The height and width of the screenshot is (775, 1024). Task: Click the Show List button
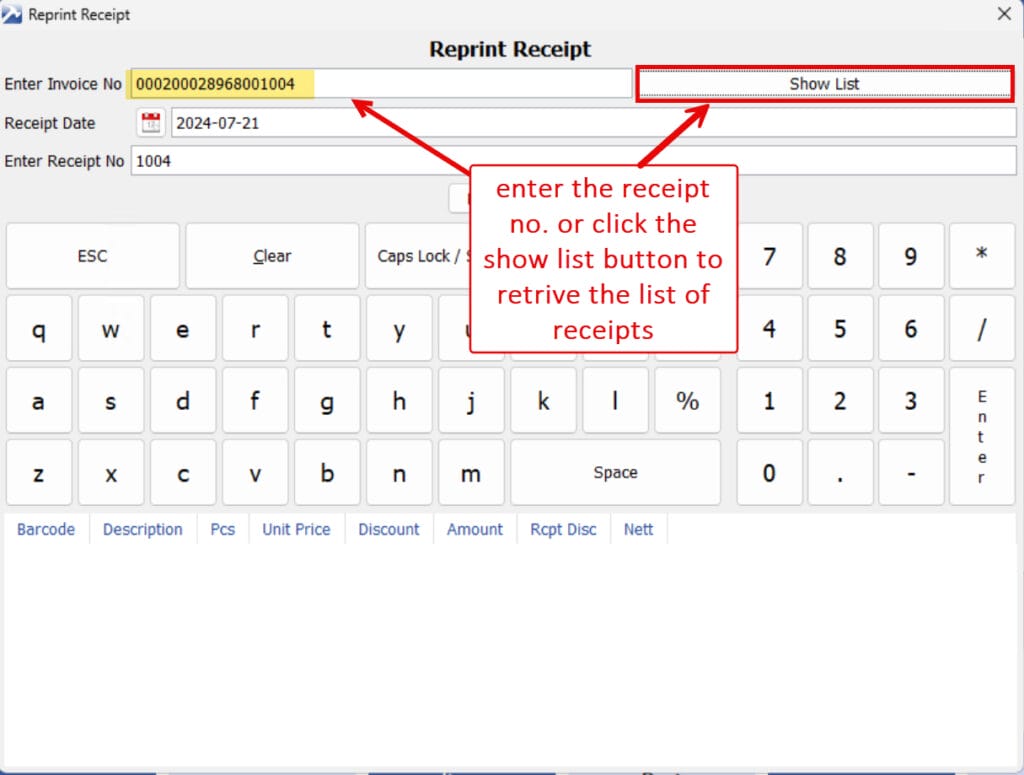click(824, 84)
